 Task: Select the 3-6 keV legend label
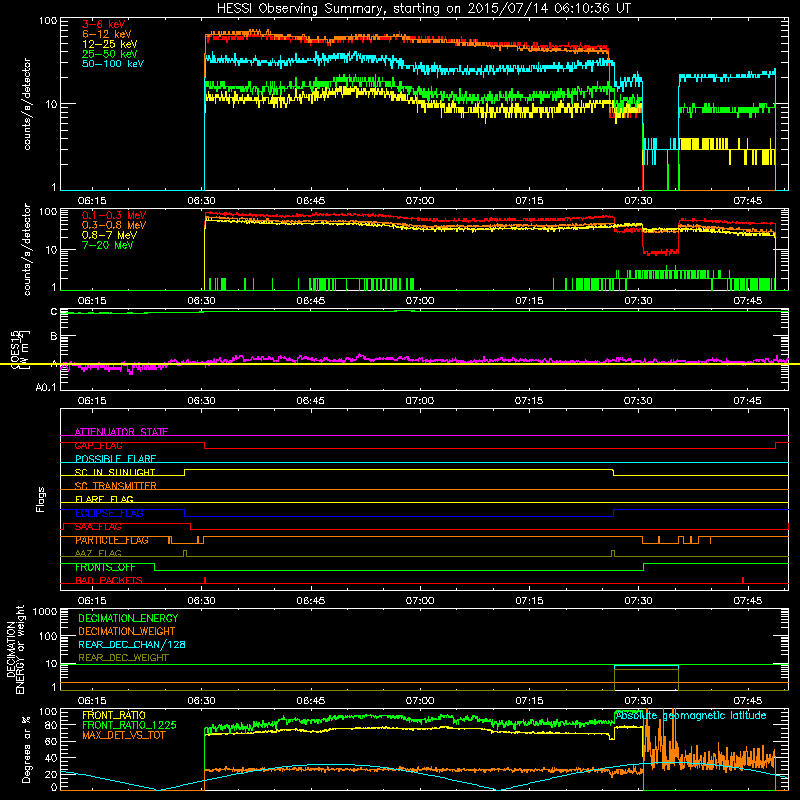(x=103, y=24)
